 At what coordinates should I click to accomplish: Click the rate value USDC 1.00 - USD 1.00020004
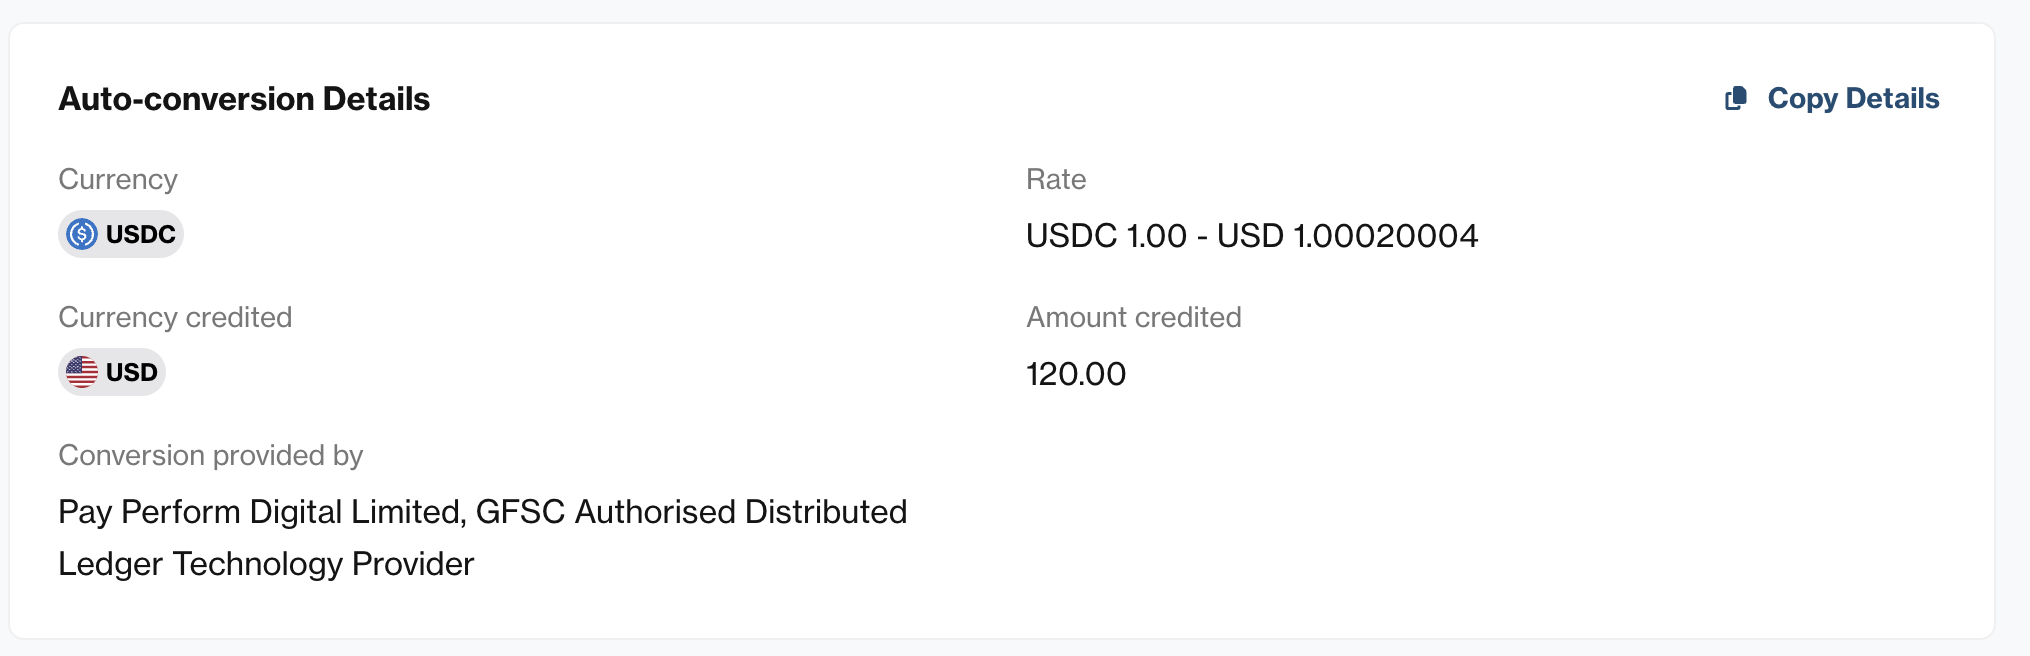(x=1252, y=236)
